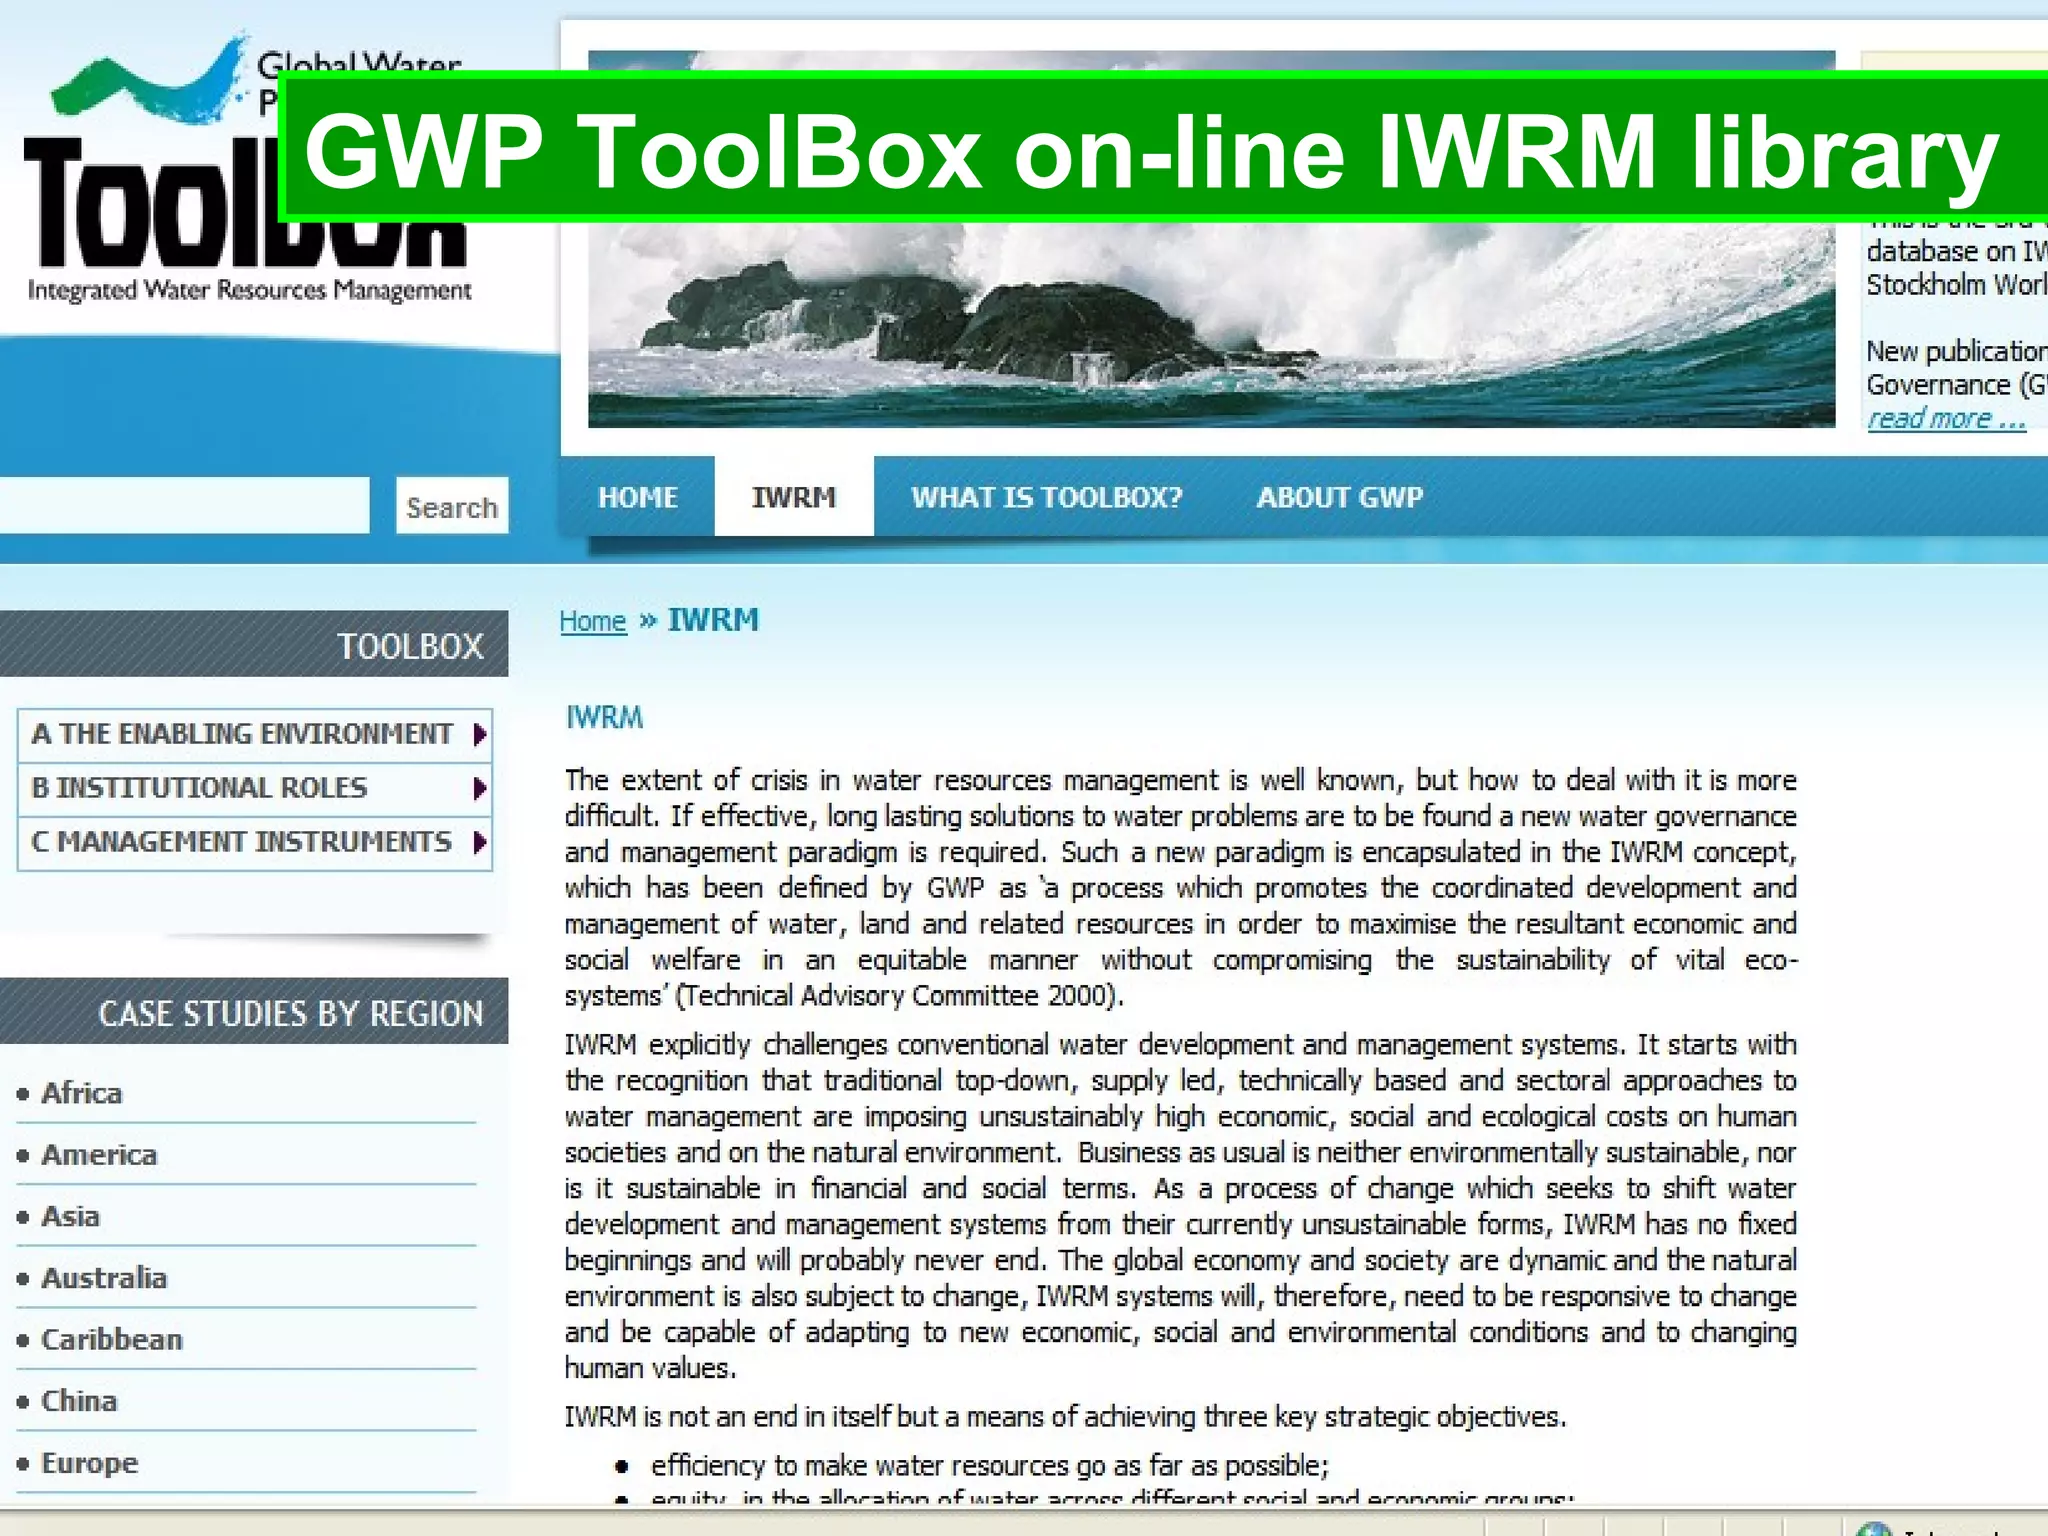Open 'C MANAGEMENT INSTRUMENTS' menu item
This screenshot has height=1536, width=2048.
coord(255,842)
